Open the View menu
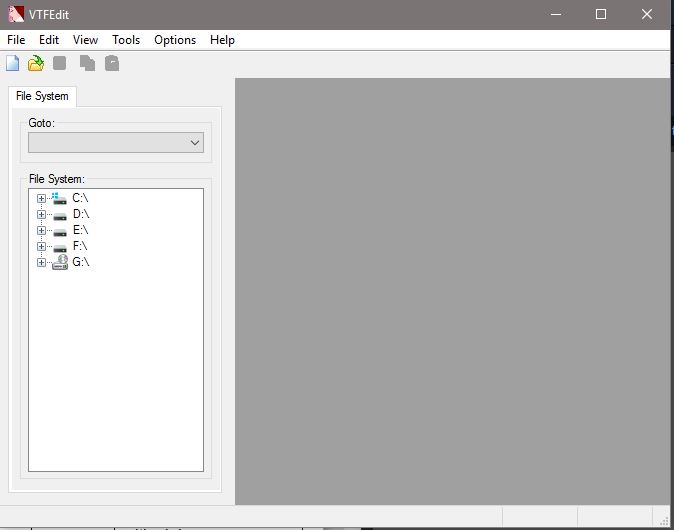Image resolution: width=674 pixels, height=530 pixels. (85, 40)
